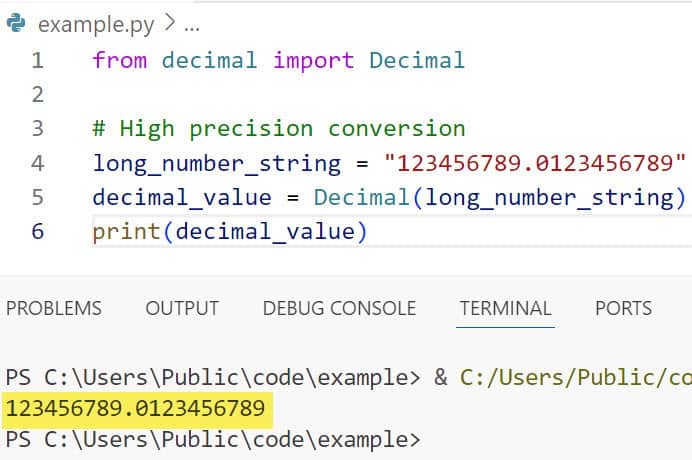The image size is (692, 460).
Task: Click the yellow C:/Users/Public path in terminal
Action: click(x=575, y=377)
